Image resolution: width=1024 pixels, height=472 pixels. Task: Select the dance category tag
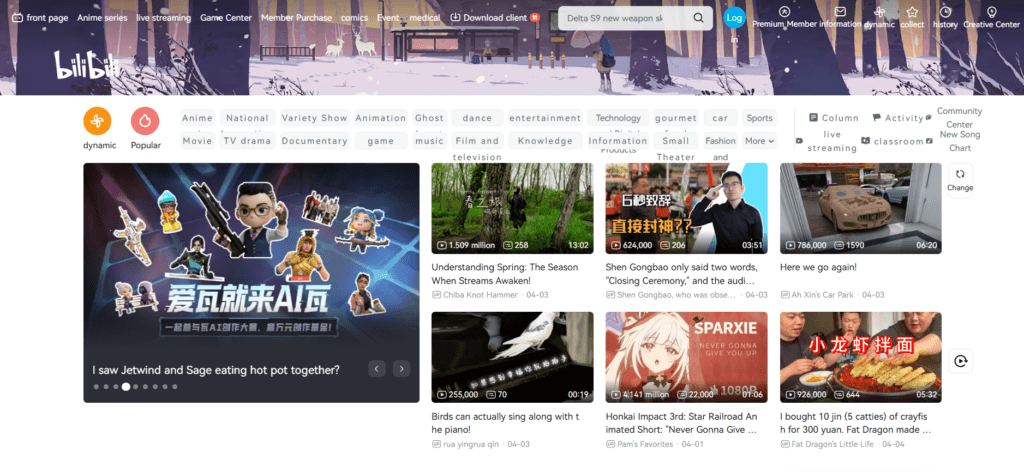(477, 118)
